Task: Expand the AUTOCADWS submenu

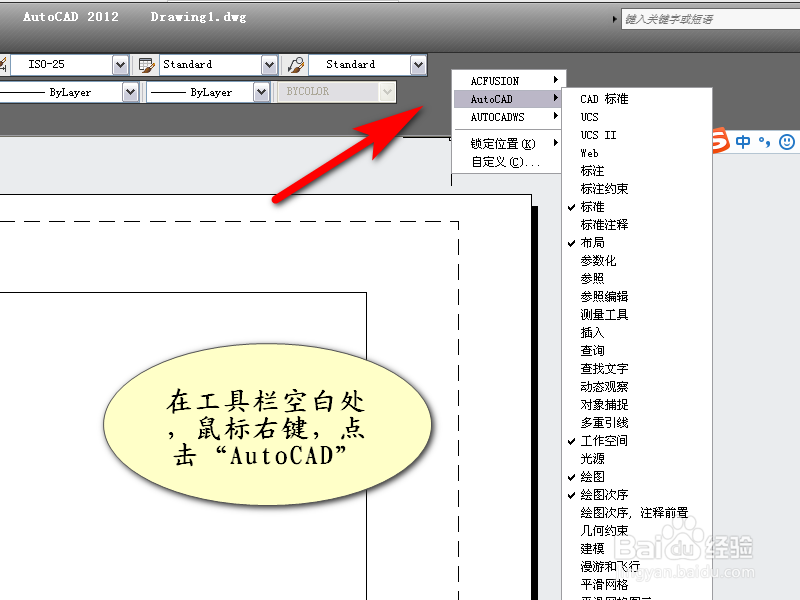Action: (508, 117)
